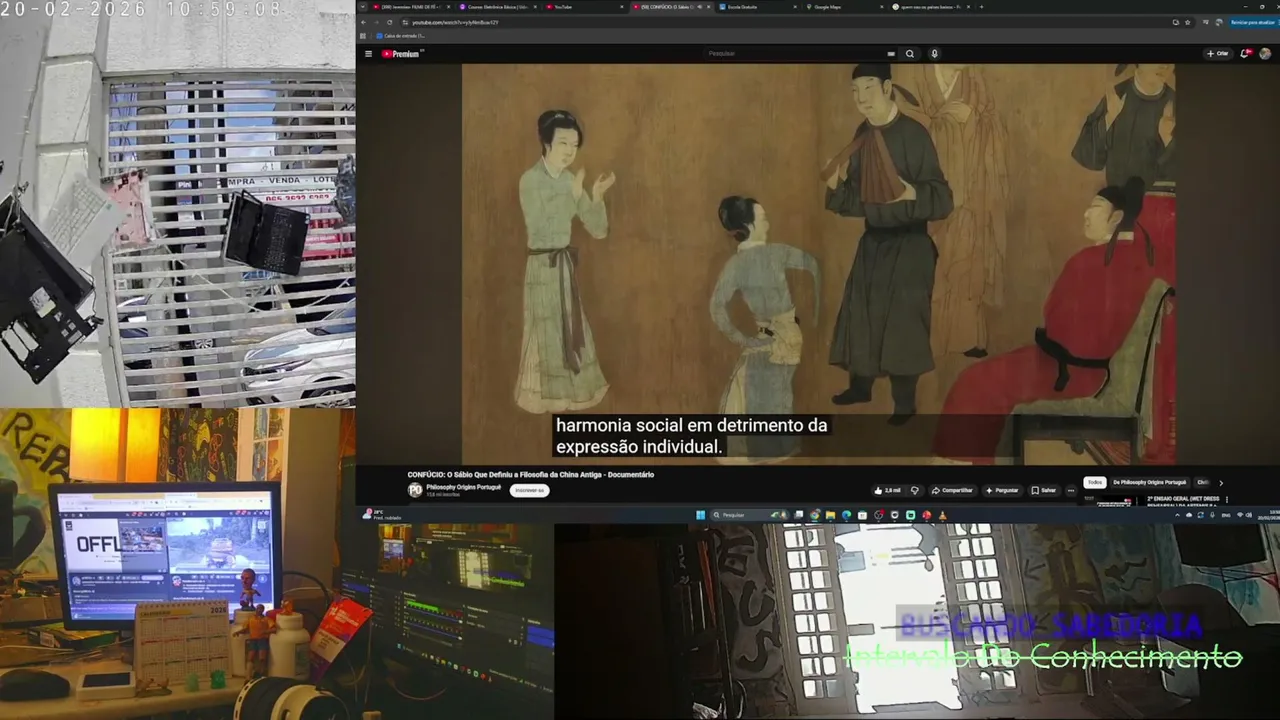Open Philosophy Origins Português channel name link
The width and height of the screenshot is (1280, 720).
[x=464, y=487]
